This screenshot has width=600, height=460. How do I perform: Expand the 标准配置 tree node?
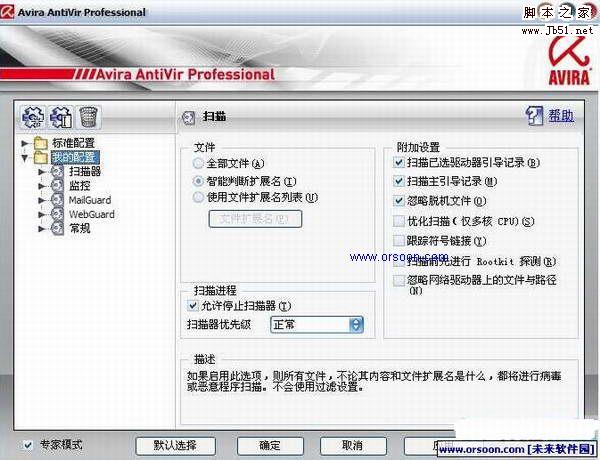[25, 144]
